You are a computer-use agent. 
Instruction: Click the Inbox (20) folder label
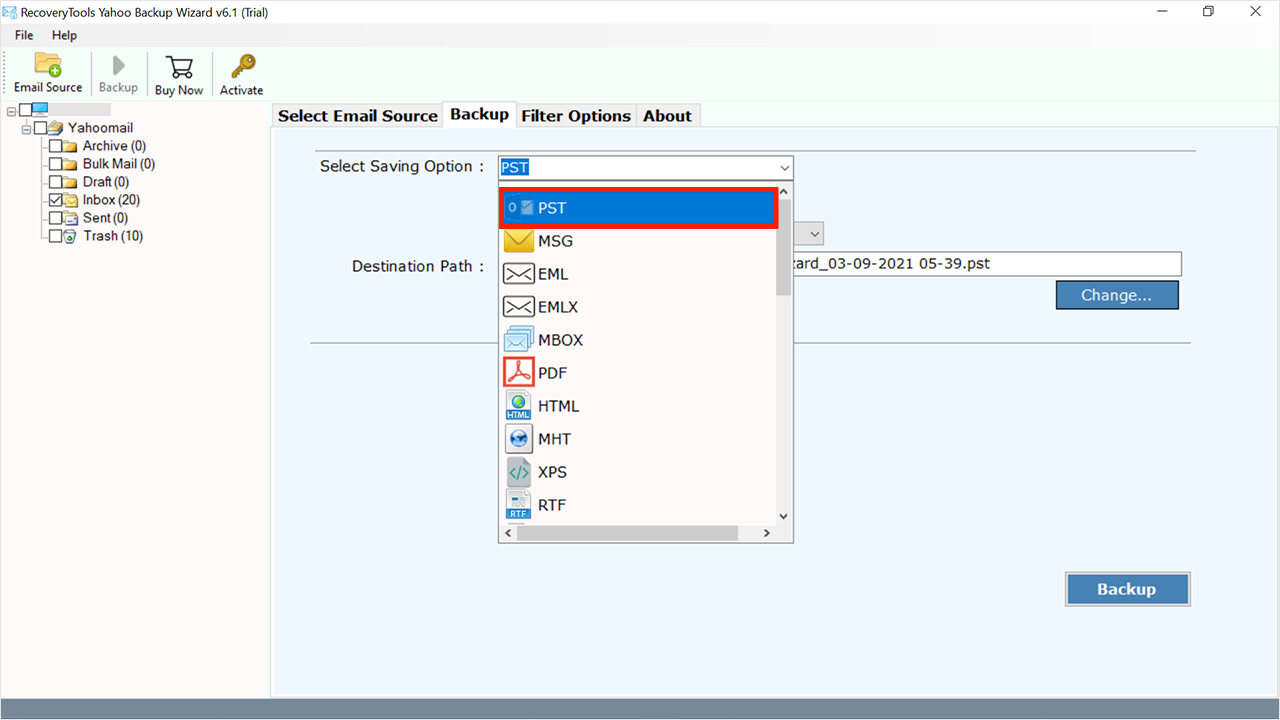tap(111, 200)
